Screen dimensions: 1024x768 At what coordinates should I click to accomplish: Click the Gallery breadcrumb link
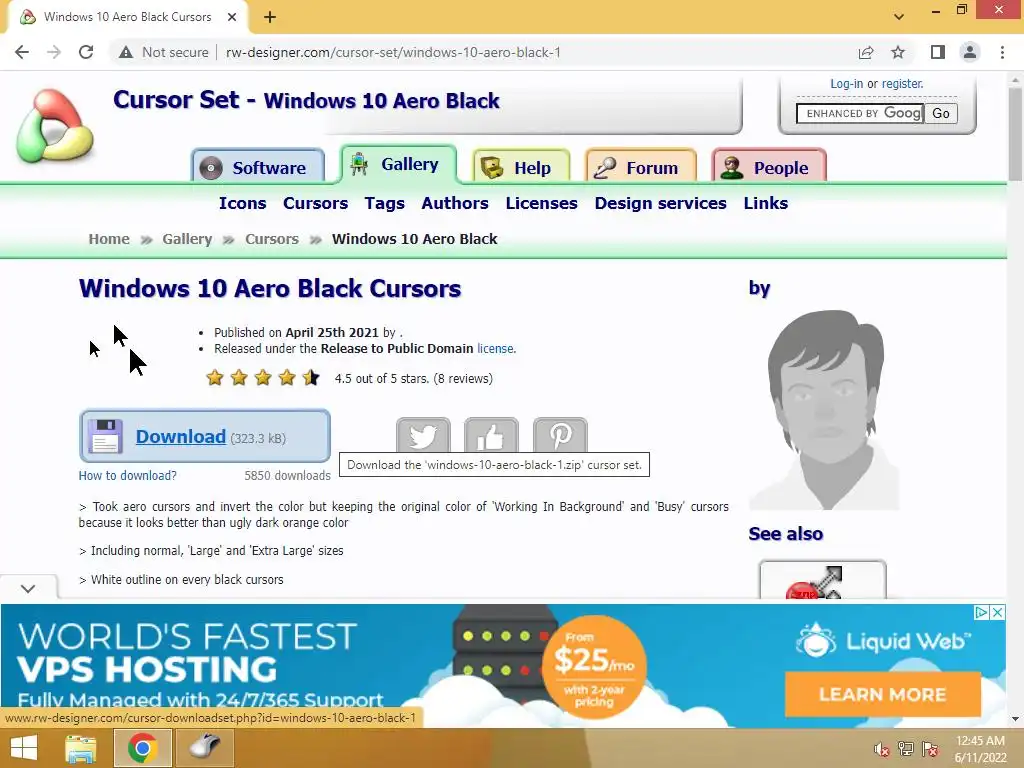tap(187, 239)
